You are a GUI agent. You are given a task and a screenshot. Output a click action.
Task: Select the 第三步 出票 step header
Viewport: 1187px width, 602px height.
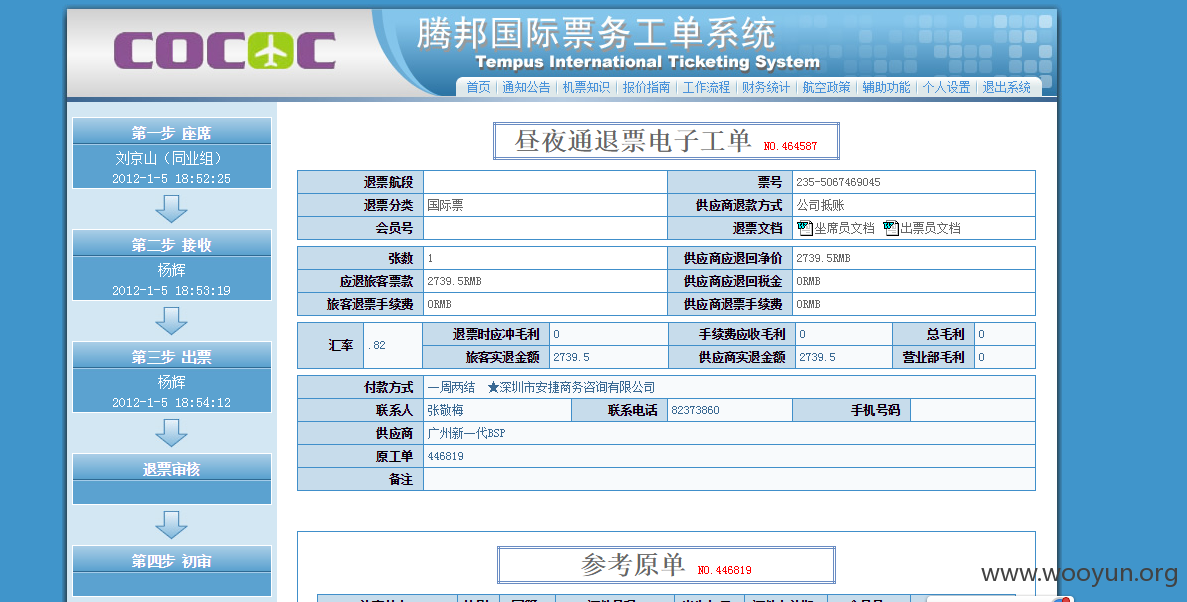click(x=172, y=356)
